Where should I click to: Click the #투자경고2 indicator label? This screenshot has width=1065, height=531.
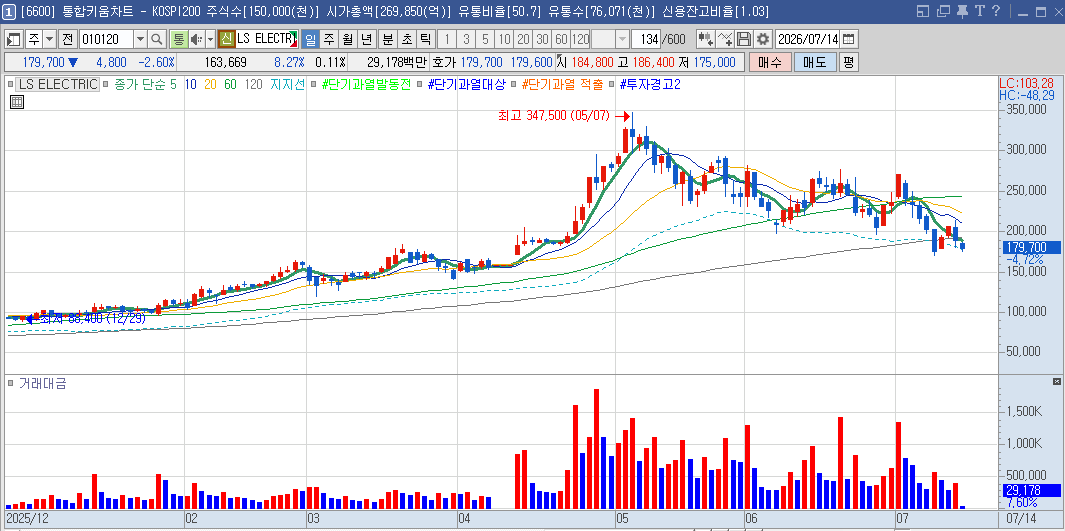coord(650,85)
